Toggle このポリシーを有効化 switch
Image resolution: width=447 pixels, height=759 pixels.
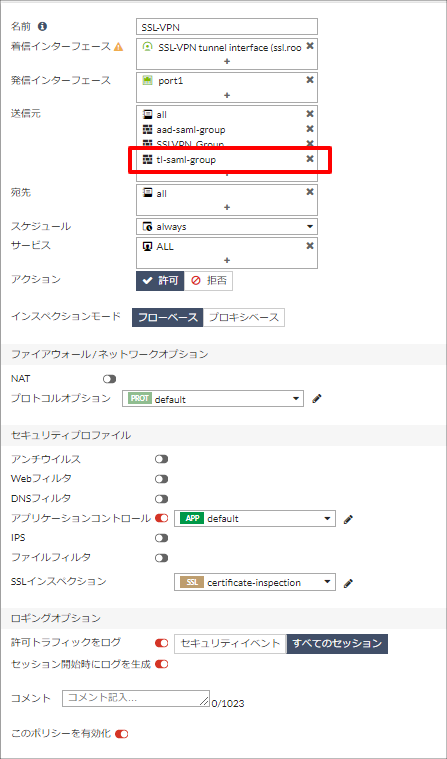point(122,734)
